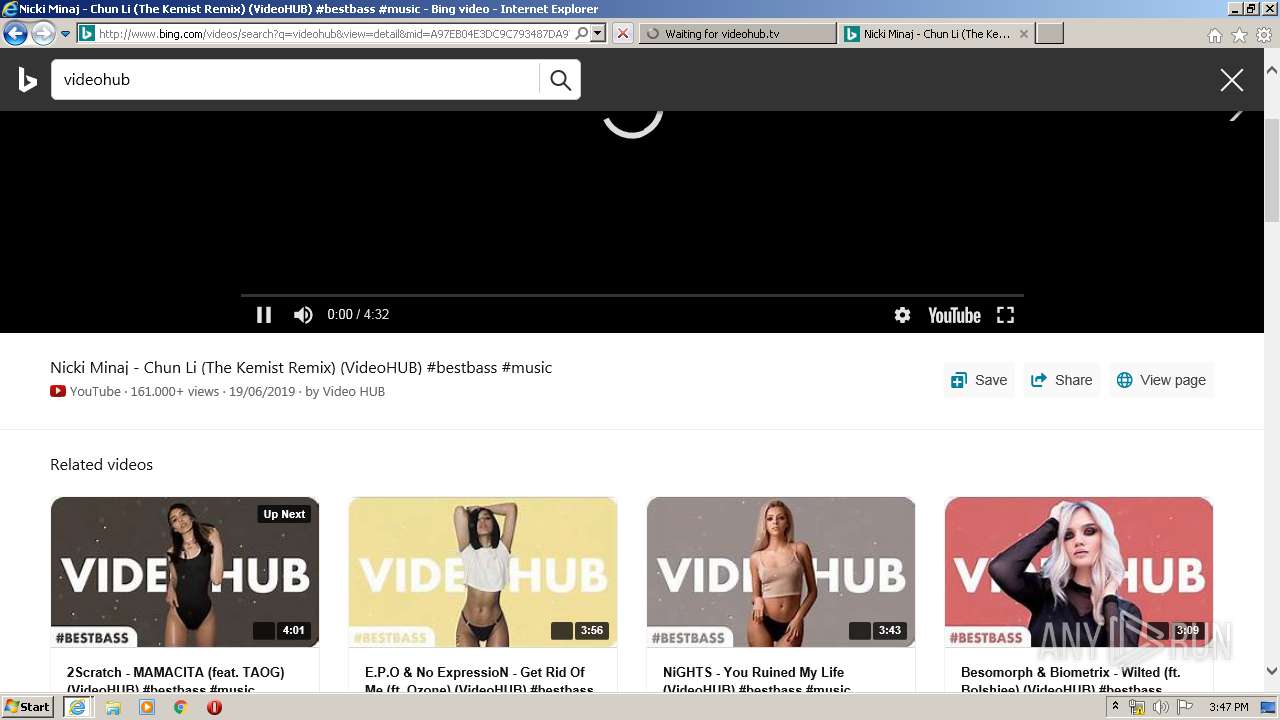This screenshot has height=720, width=1280.
Task: Toggle fullscreen video mode
Action: (x=1005, y=315)
